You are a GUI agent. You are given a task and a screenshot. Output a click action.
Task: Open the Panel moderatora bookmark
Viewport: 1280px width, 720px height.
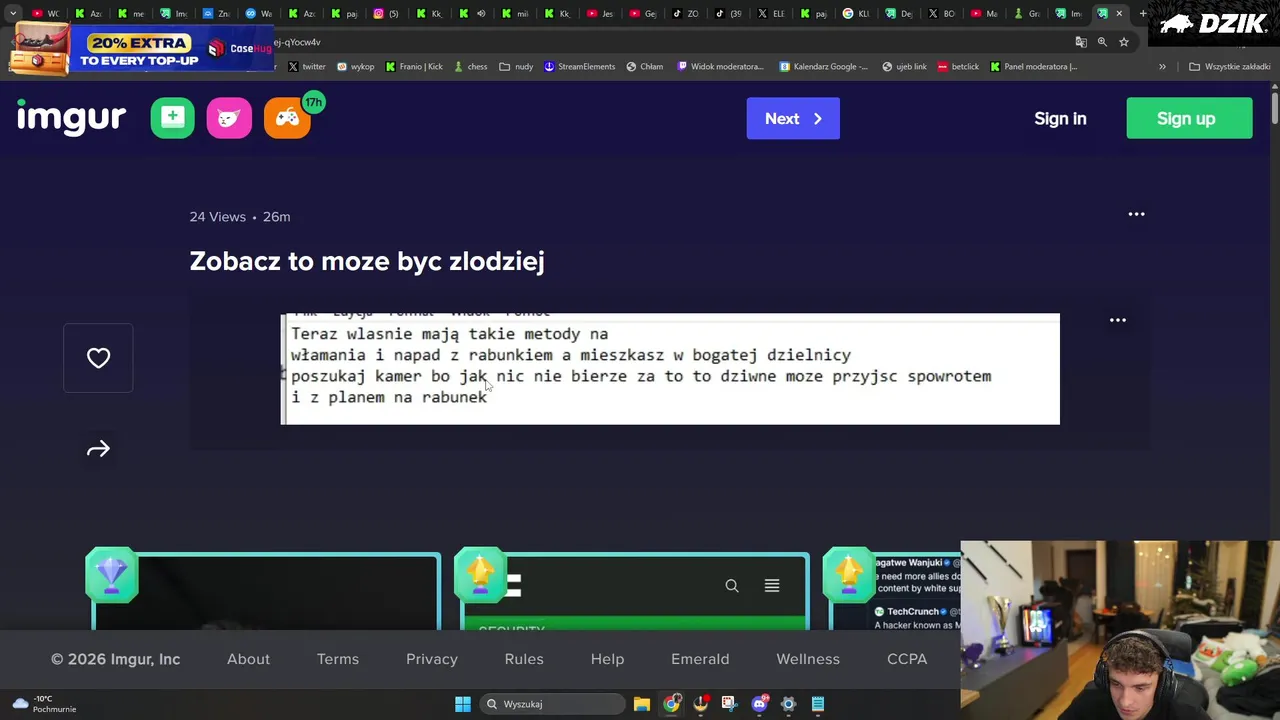(1033, 67)
